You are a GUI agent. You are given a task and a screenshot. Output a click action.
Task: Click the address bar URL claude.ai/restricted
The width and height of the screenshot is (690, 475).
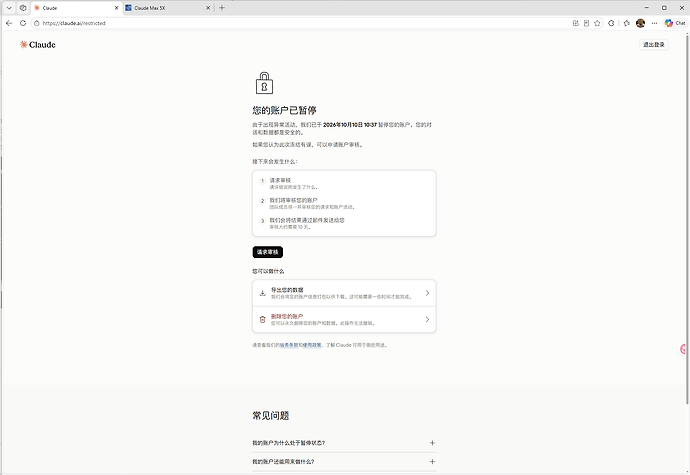[74, 23]
